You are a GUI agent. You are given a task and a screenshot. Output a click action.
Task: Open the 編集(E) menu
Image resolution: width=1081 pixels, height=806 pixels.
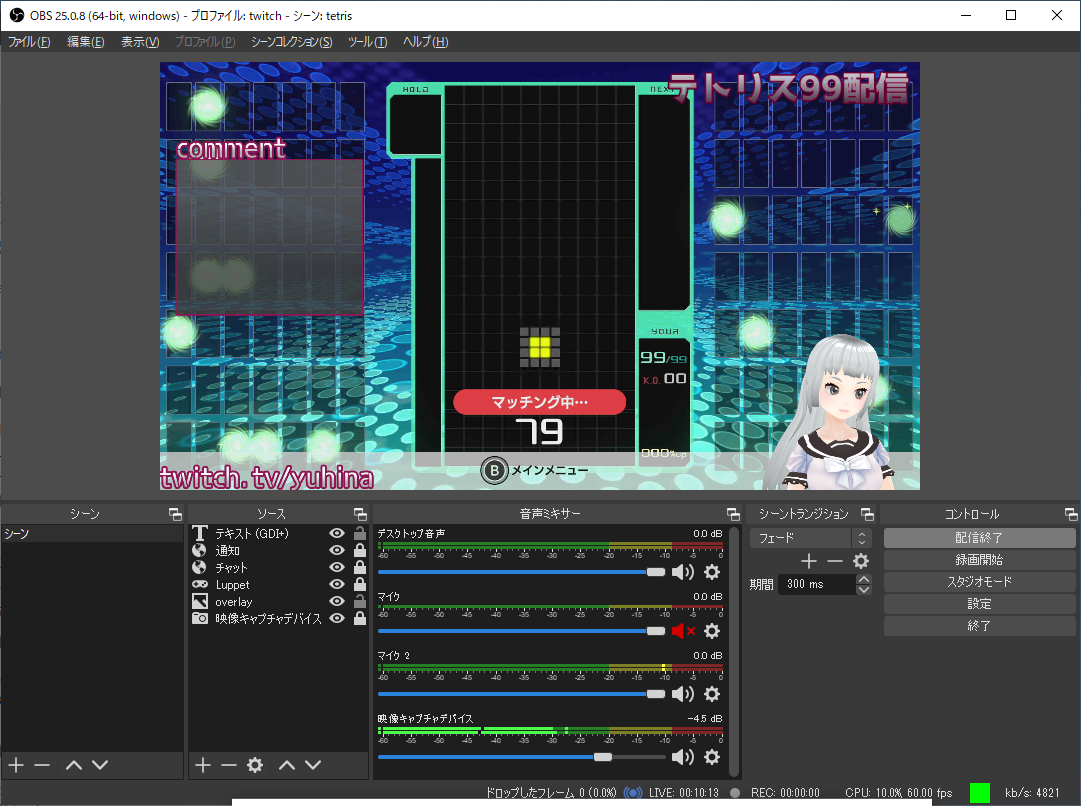point(85,42)
